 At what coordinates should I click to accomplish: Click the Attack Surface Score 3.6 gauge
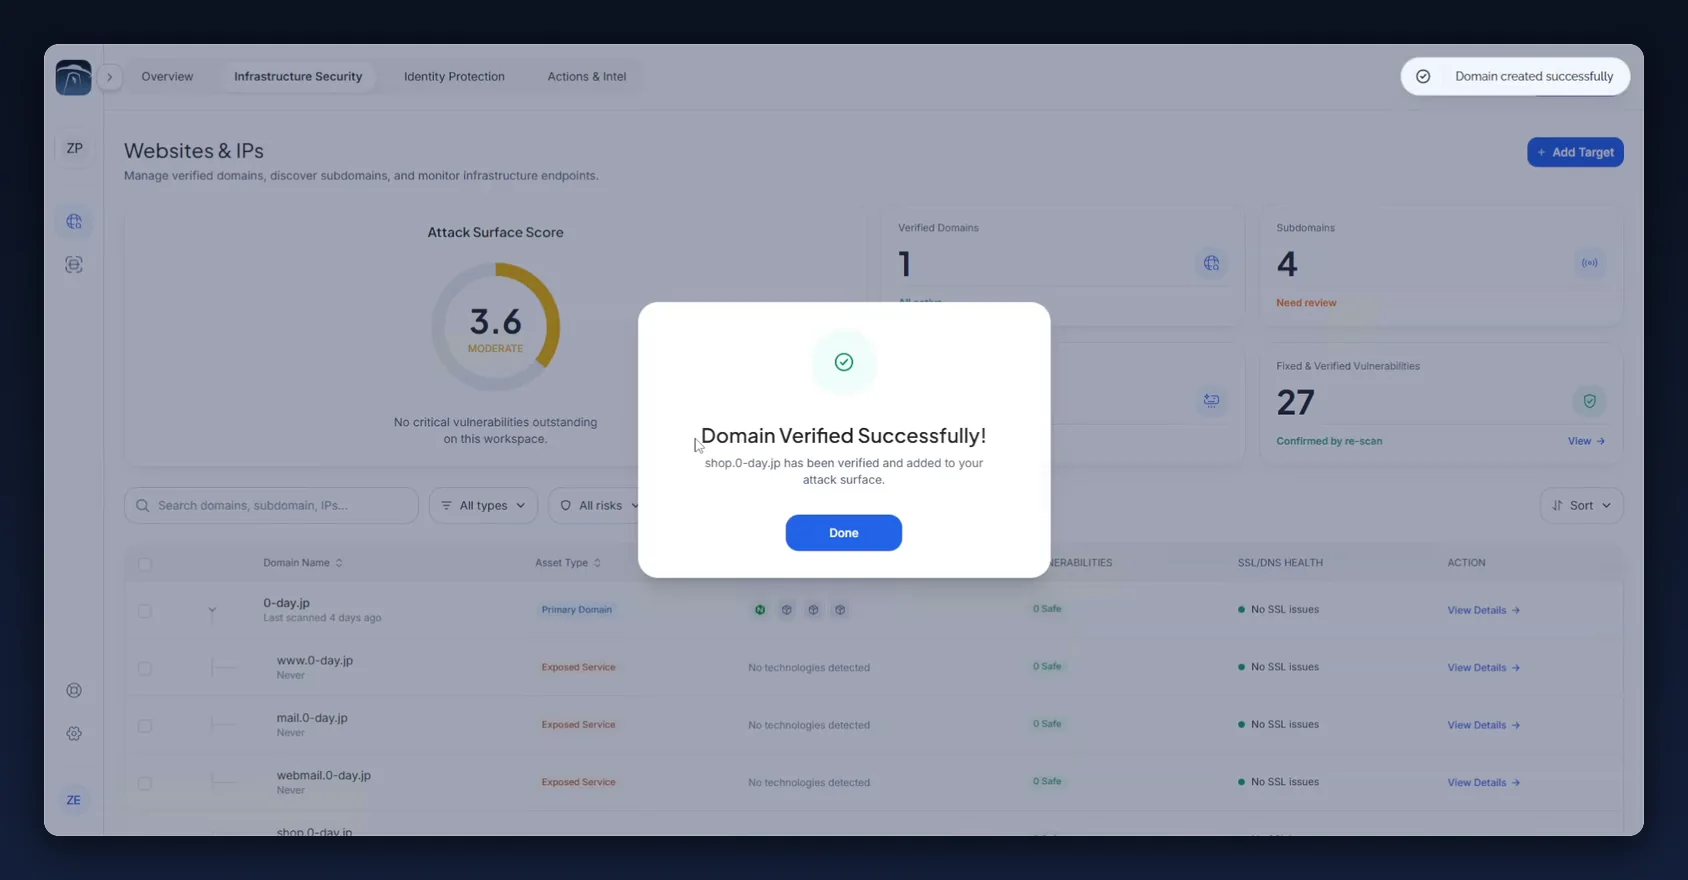495,327
